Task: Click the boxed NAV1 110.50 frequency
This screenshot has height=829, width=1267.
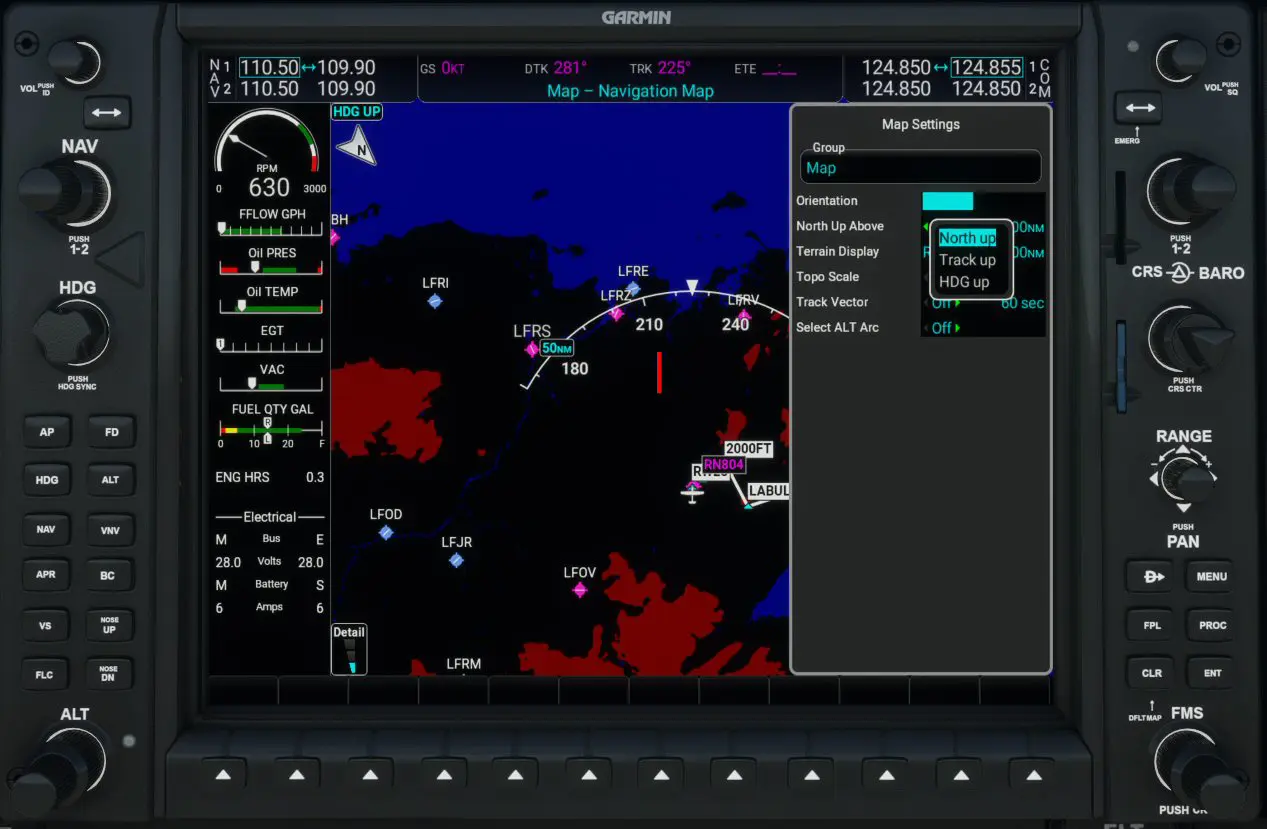Action: (x=269, y=68)
